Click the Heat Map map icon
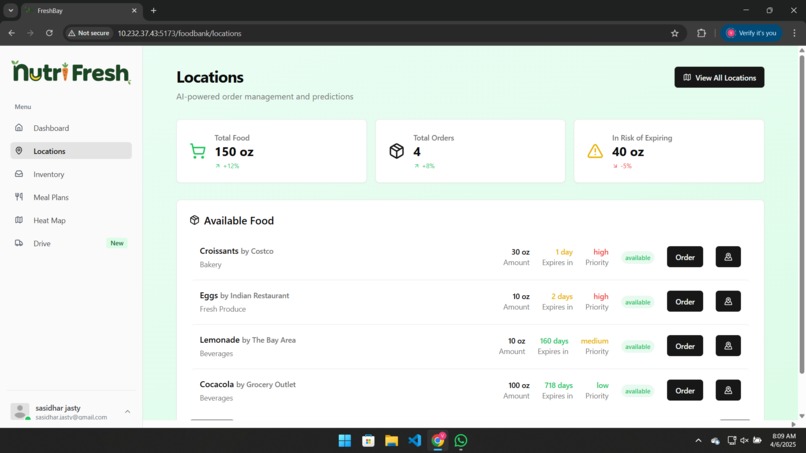This screenshot has width=806, height=453. click(19, 220)
